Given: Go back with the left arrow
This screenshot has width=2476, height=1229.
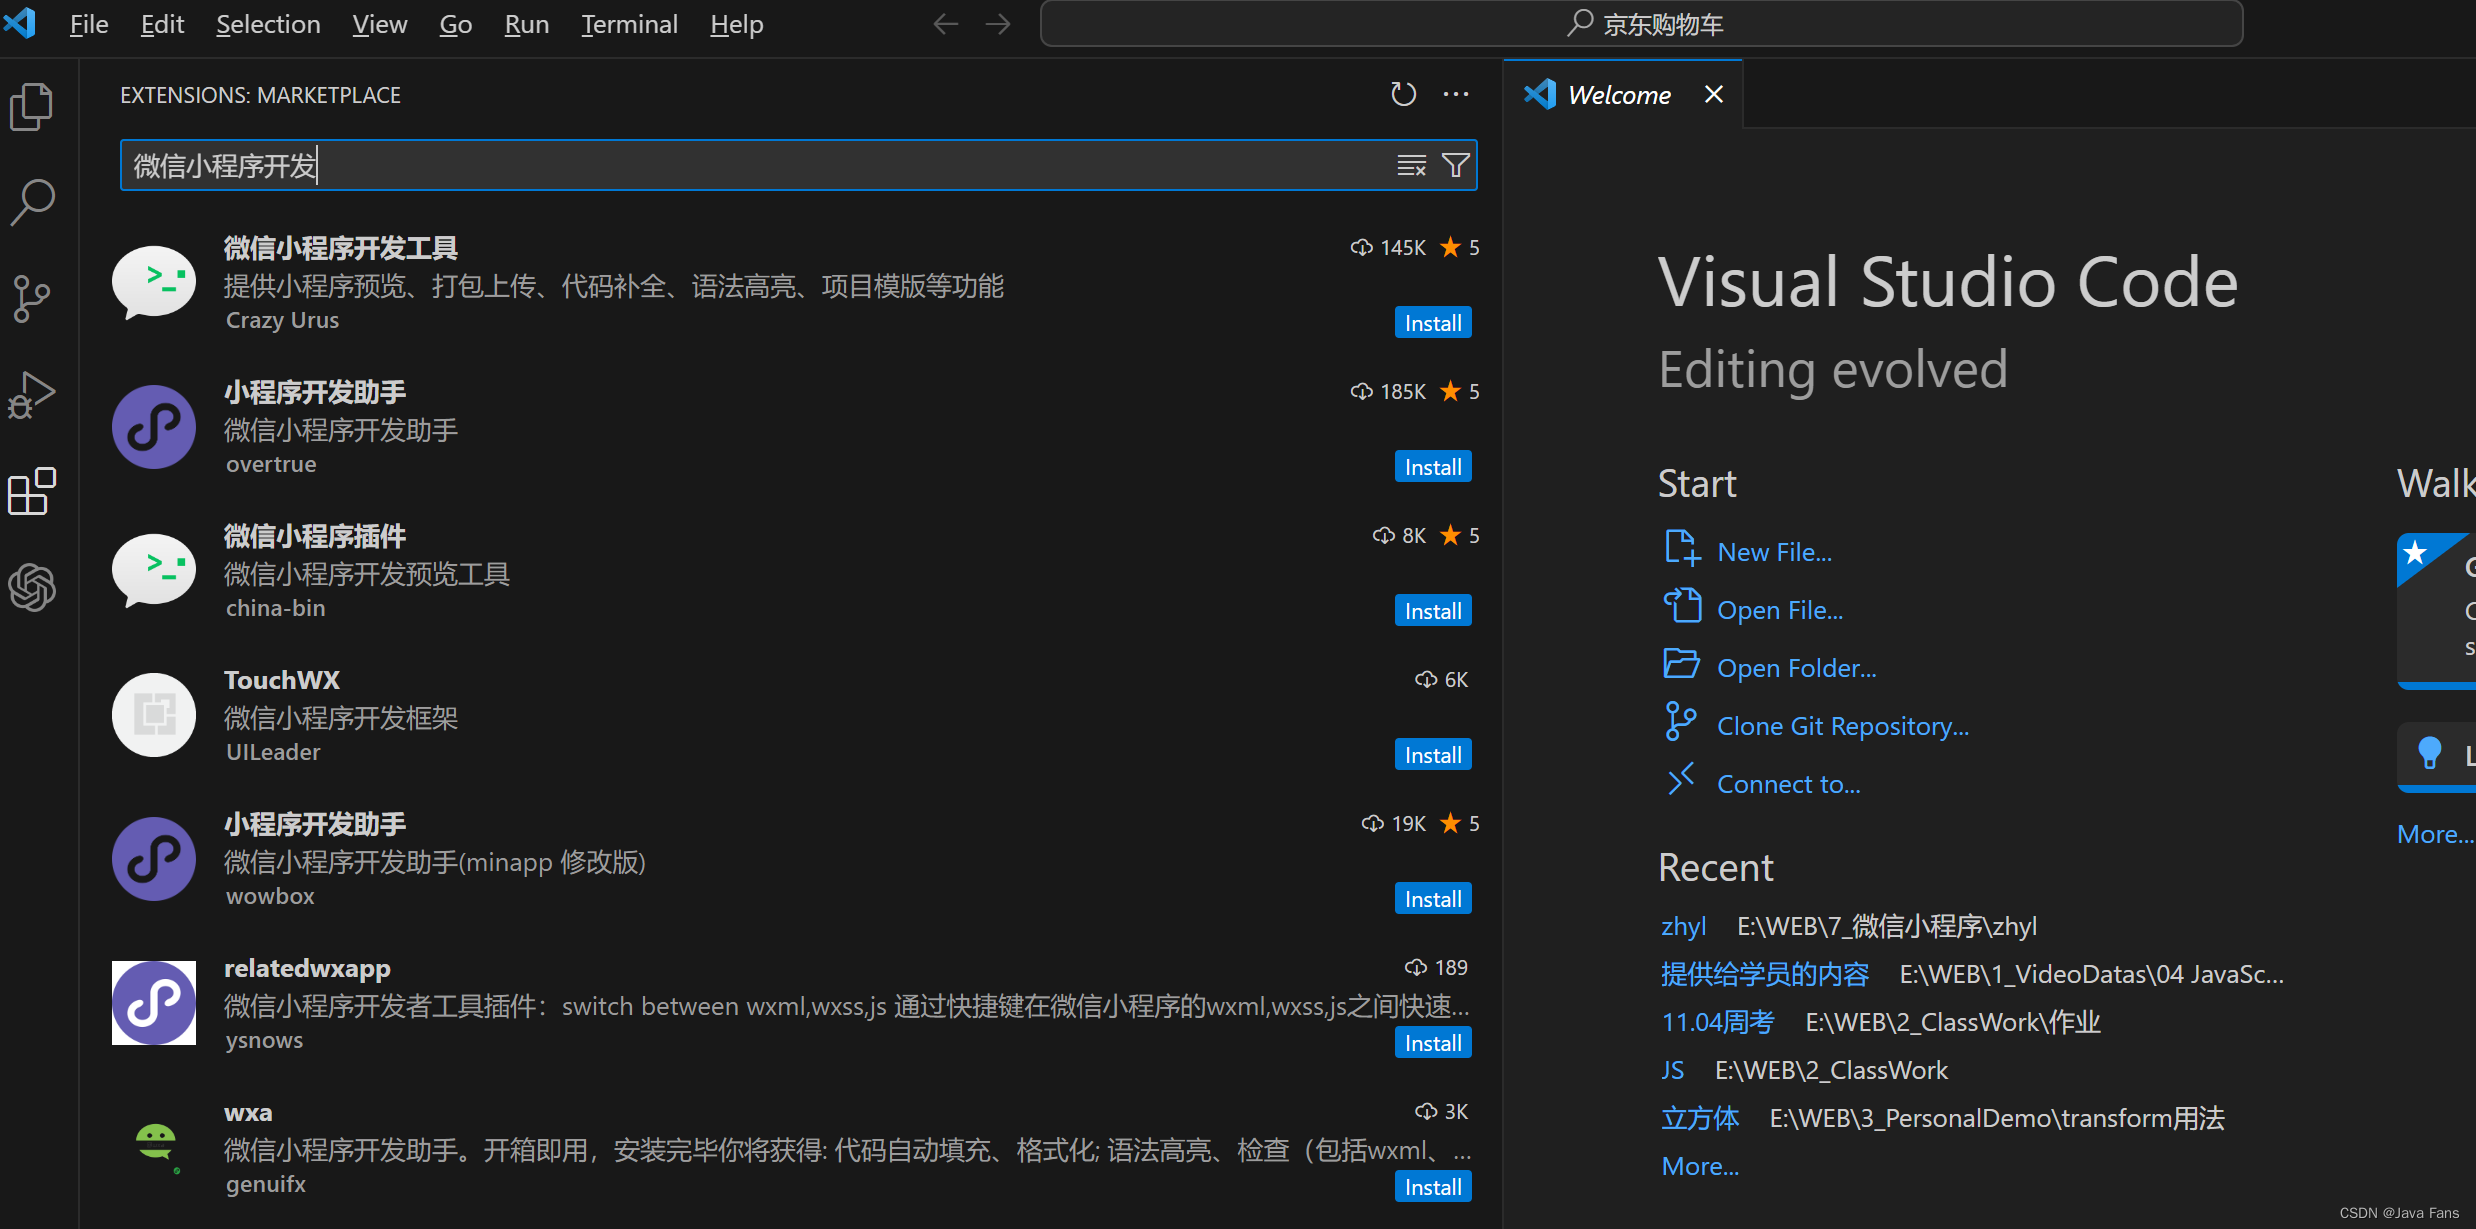Looking at the screenshot, I should pos(945,24).
